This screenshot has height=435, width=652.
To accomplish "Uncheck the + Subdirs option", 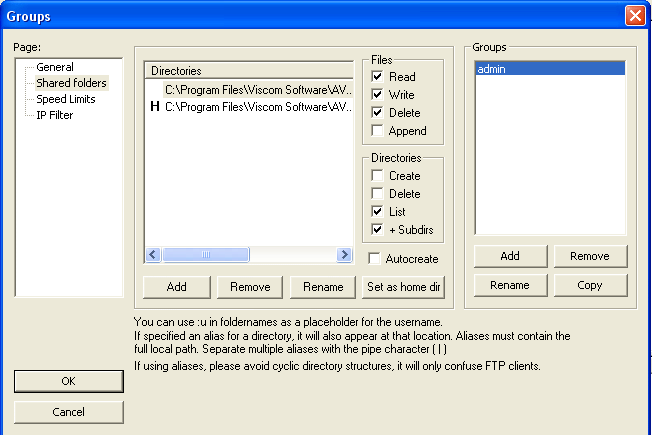I will coord(377,230).
